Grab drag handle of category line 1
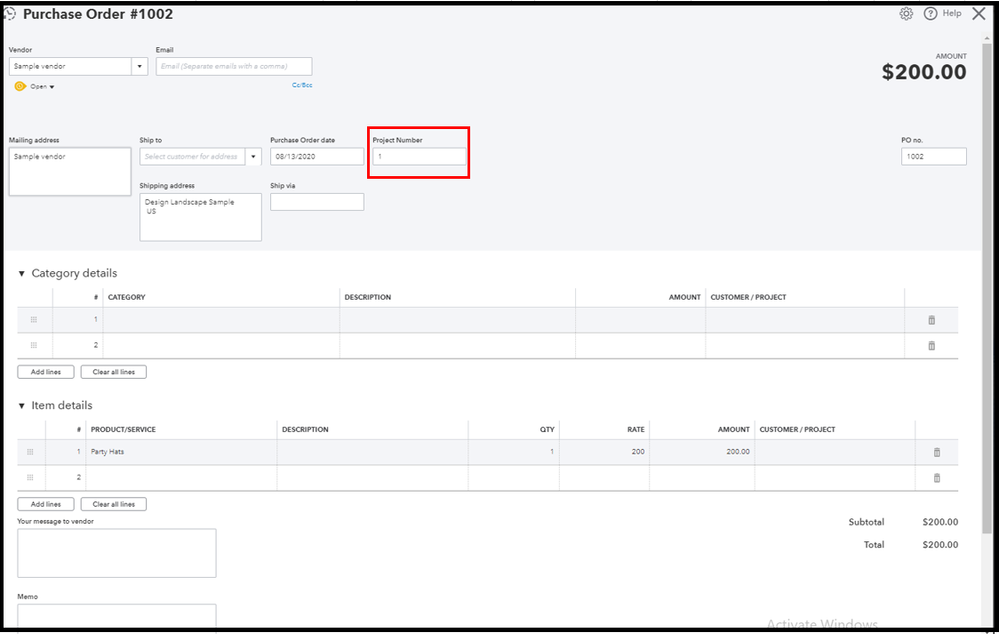The image size is (999, 634). 34,320
